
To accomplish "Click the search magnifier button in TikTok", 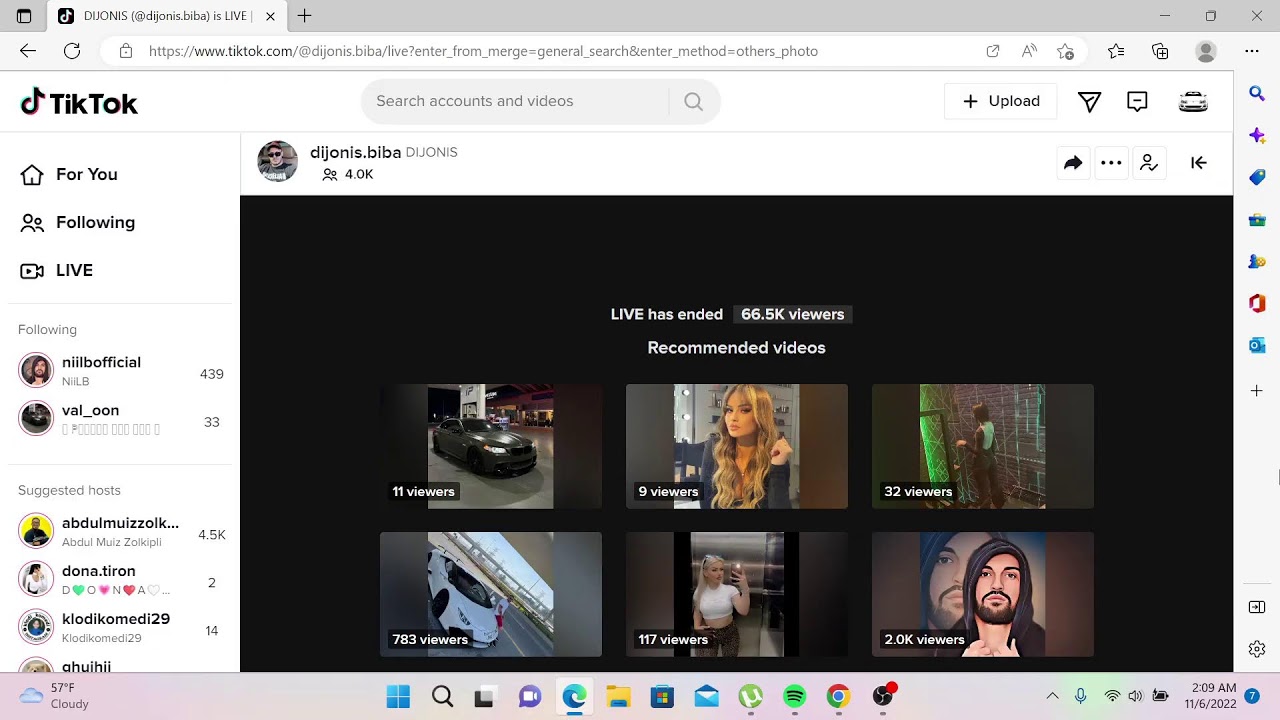I will pos(693,101).
